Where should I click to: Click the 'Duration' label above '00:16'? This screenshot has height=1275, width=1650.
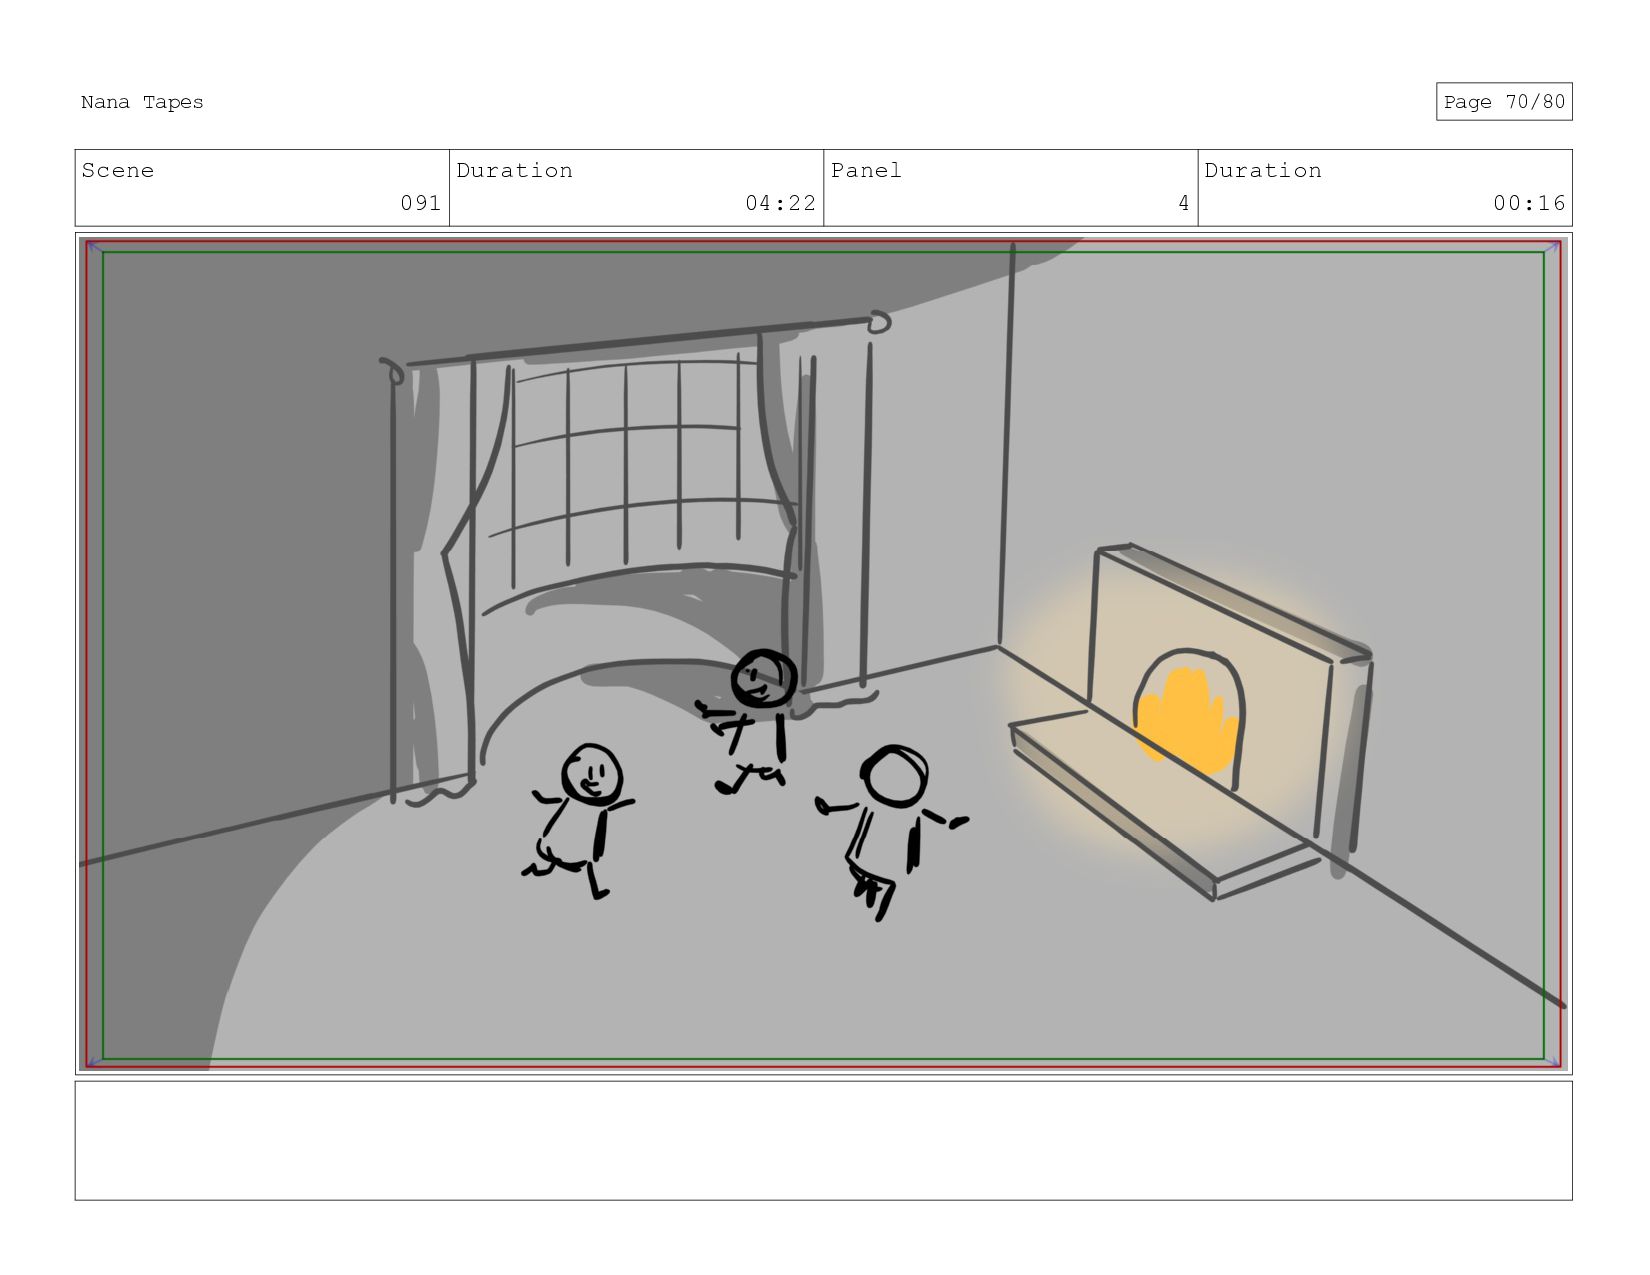1263,171
